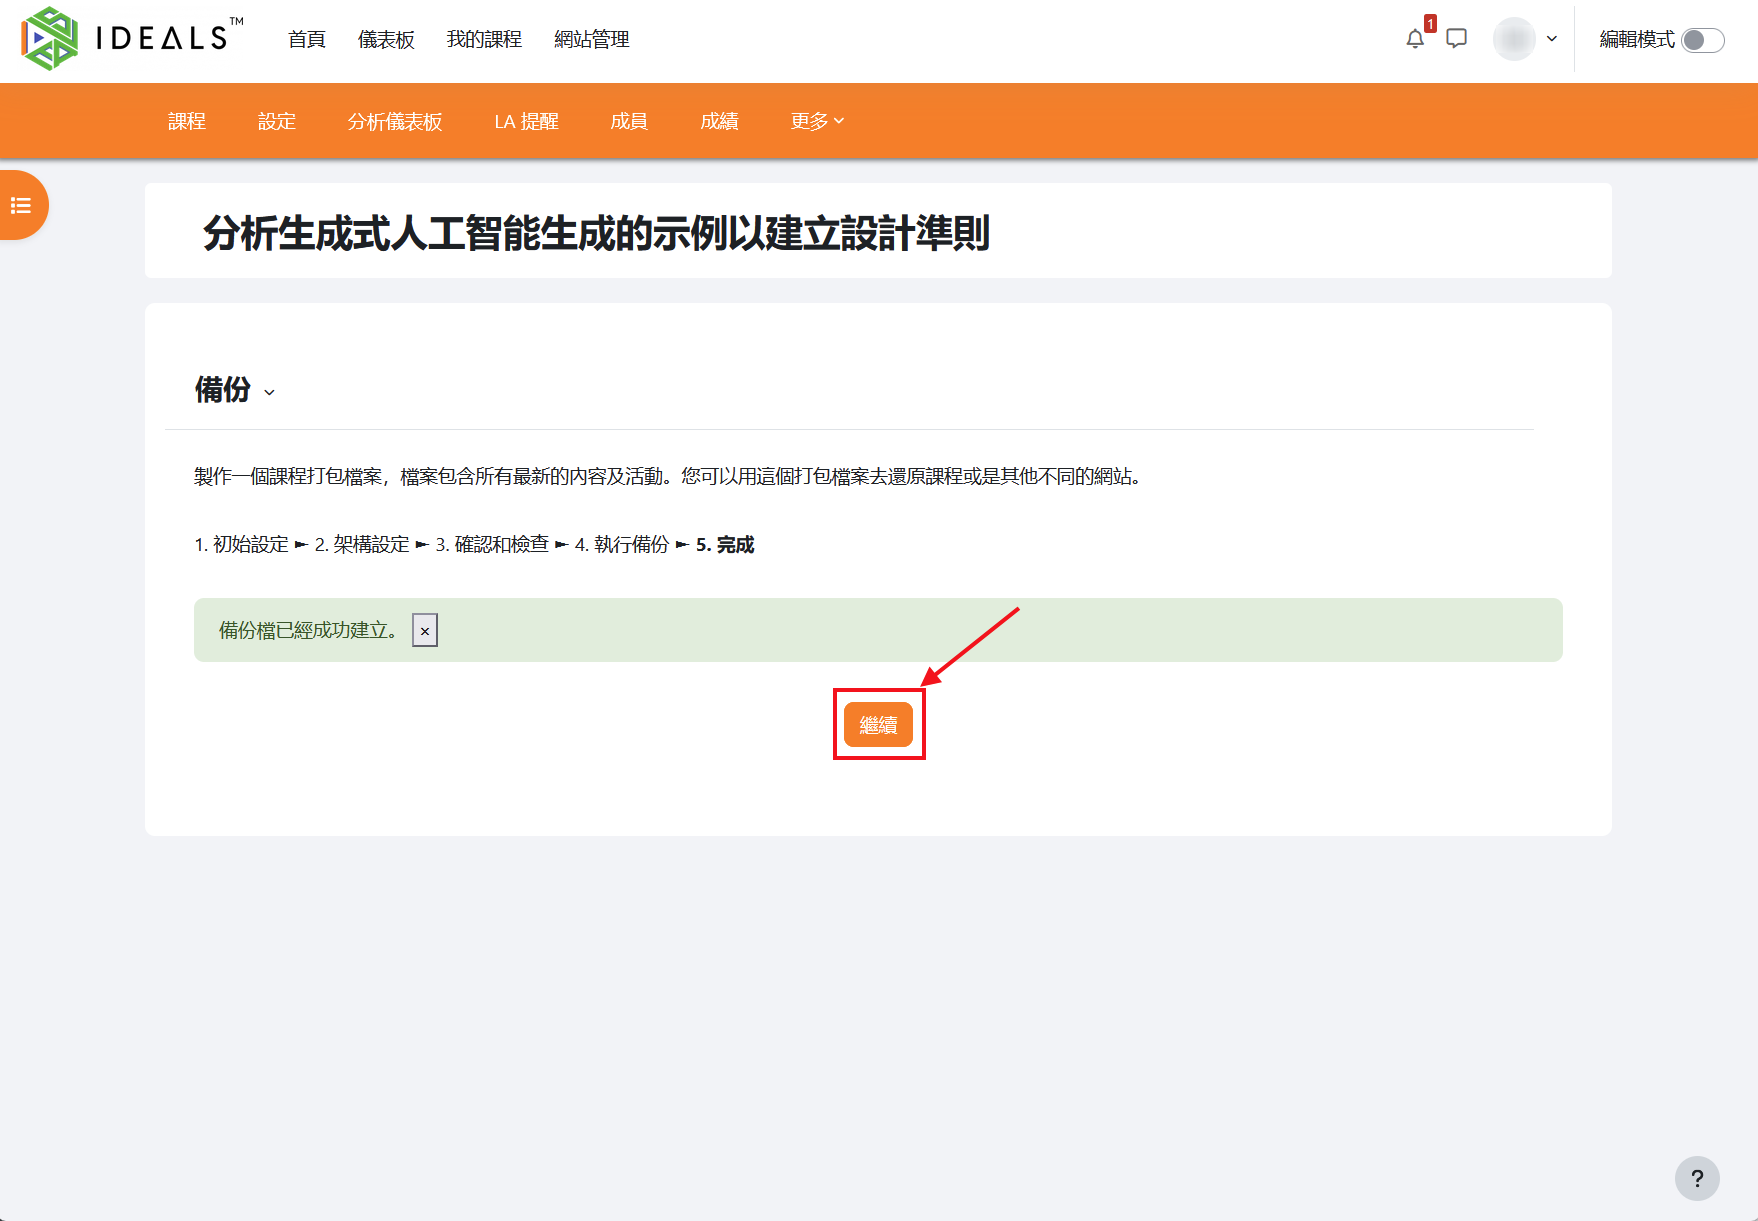Expand the 更多 dropdown menu
Screen dimensions: 1758x1221
(817, 121)
